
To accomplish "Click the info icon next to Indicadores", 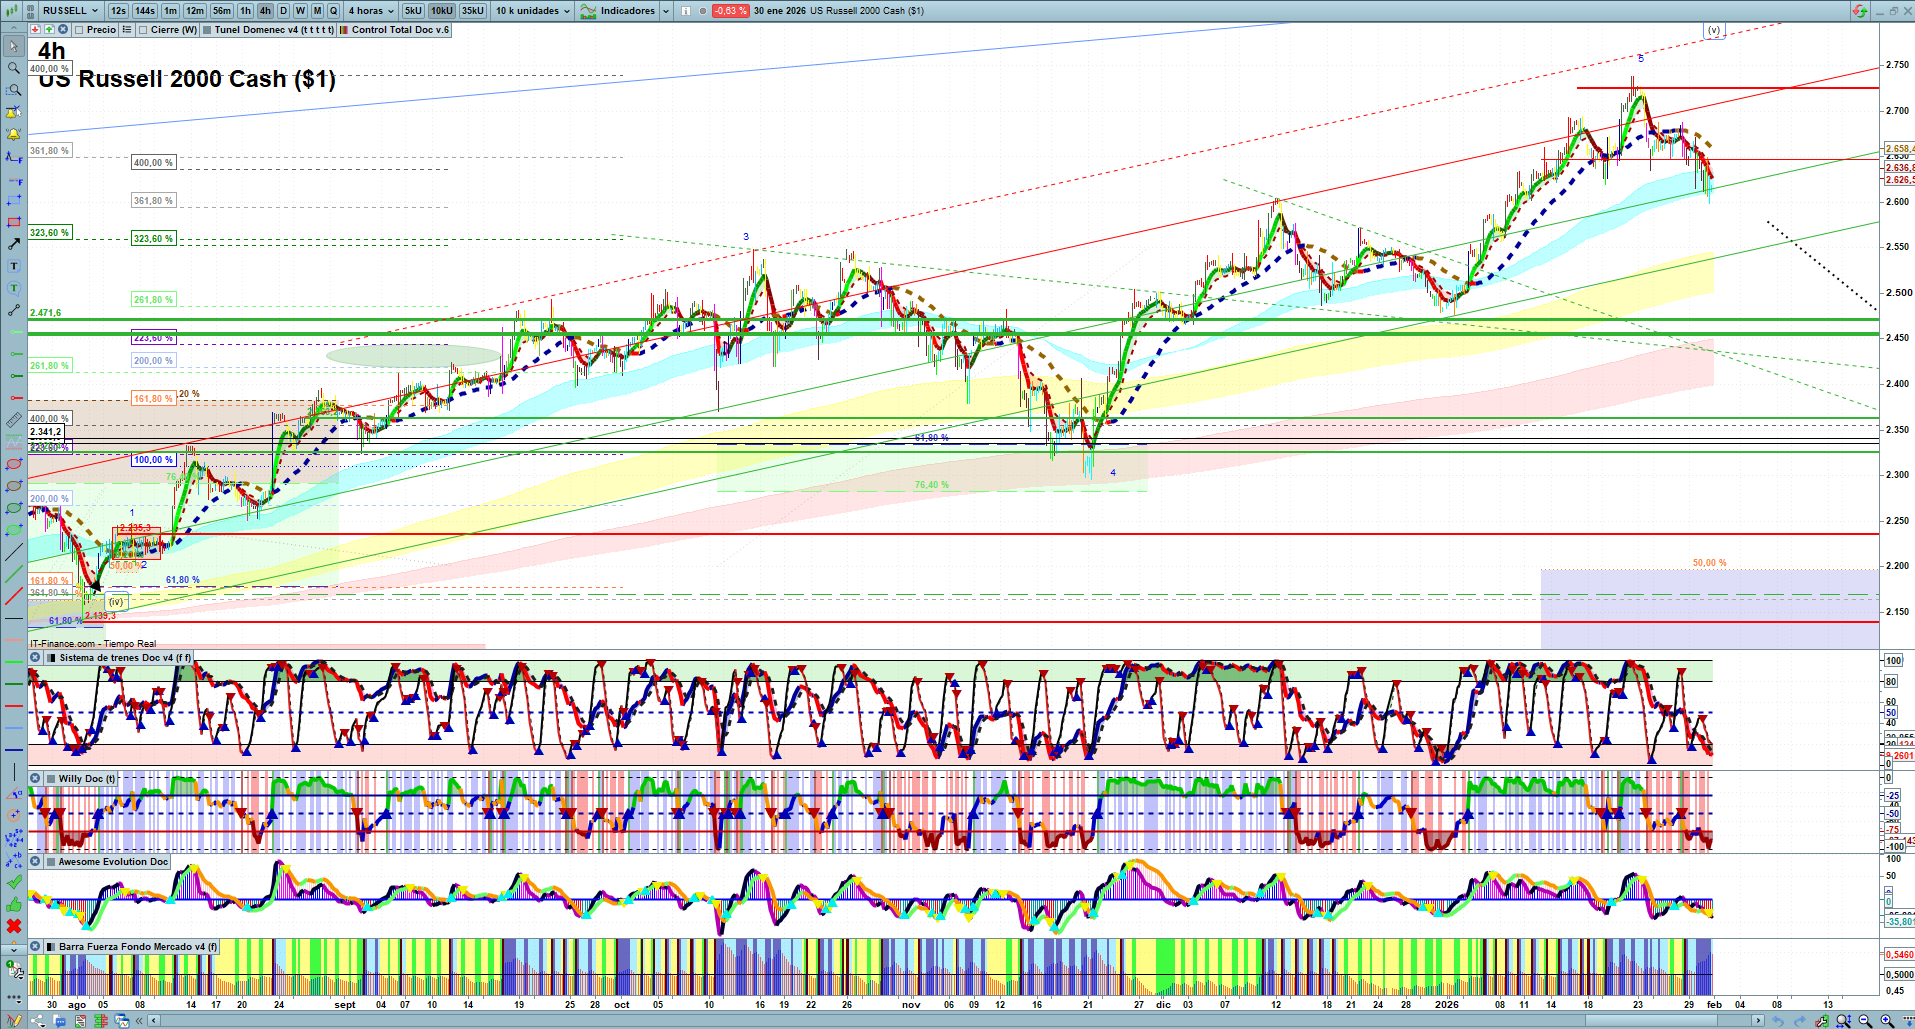I will point(686,11).
